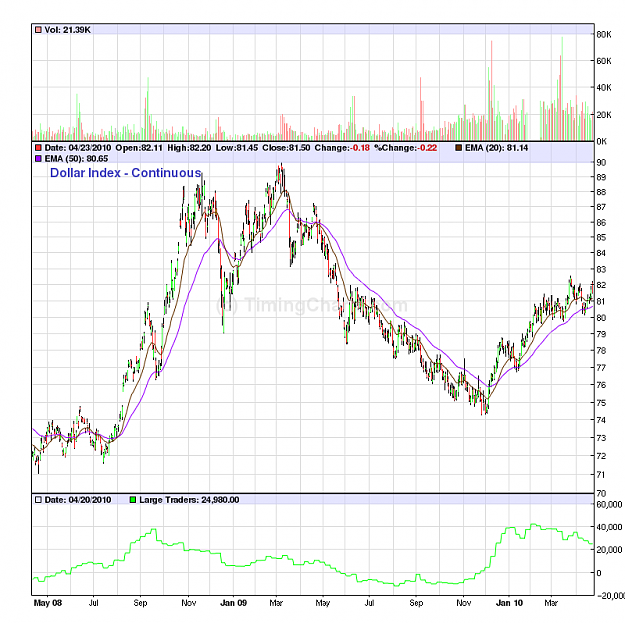
Task: Click the 'Change:-0.18' value
Action: tap(342, 148)
